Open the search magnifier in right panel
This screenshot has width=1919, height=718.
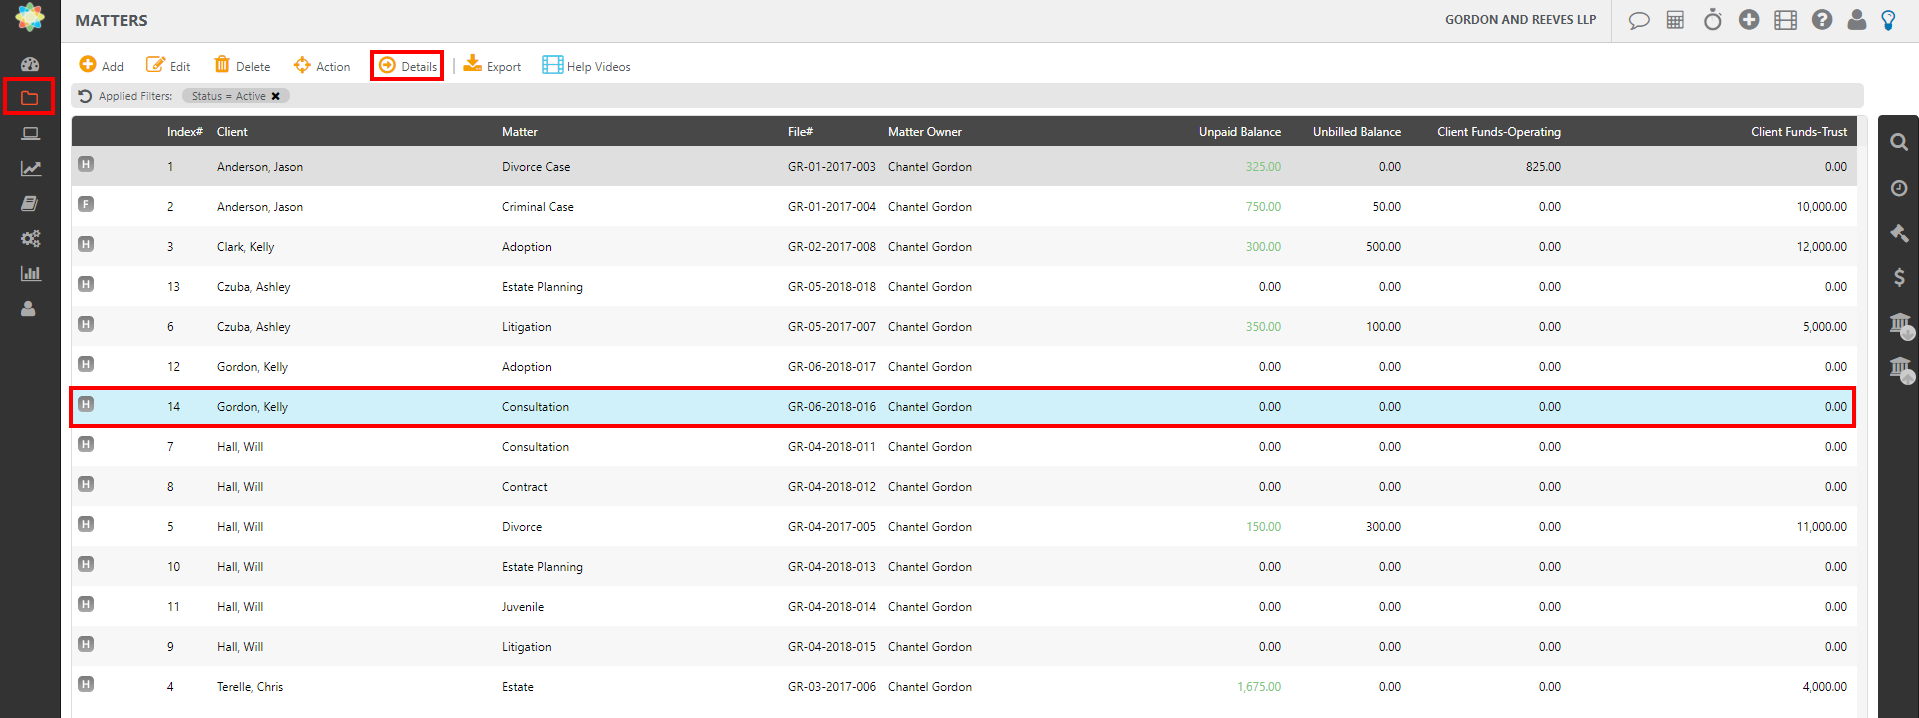point(1898,142)
